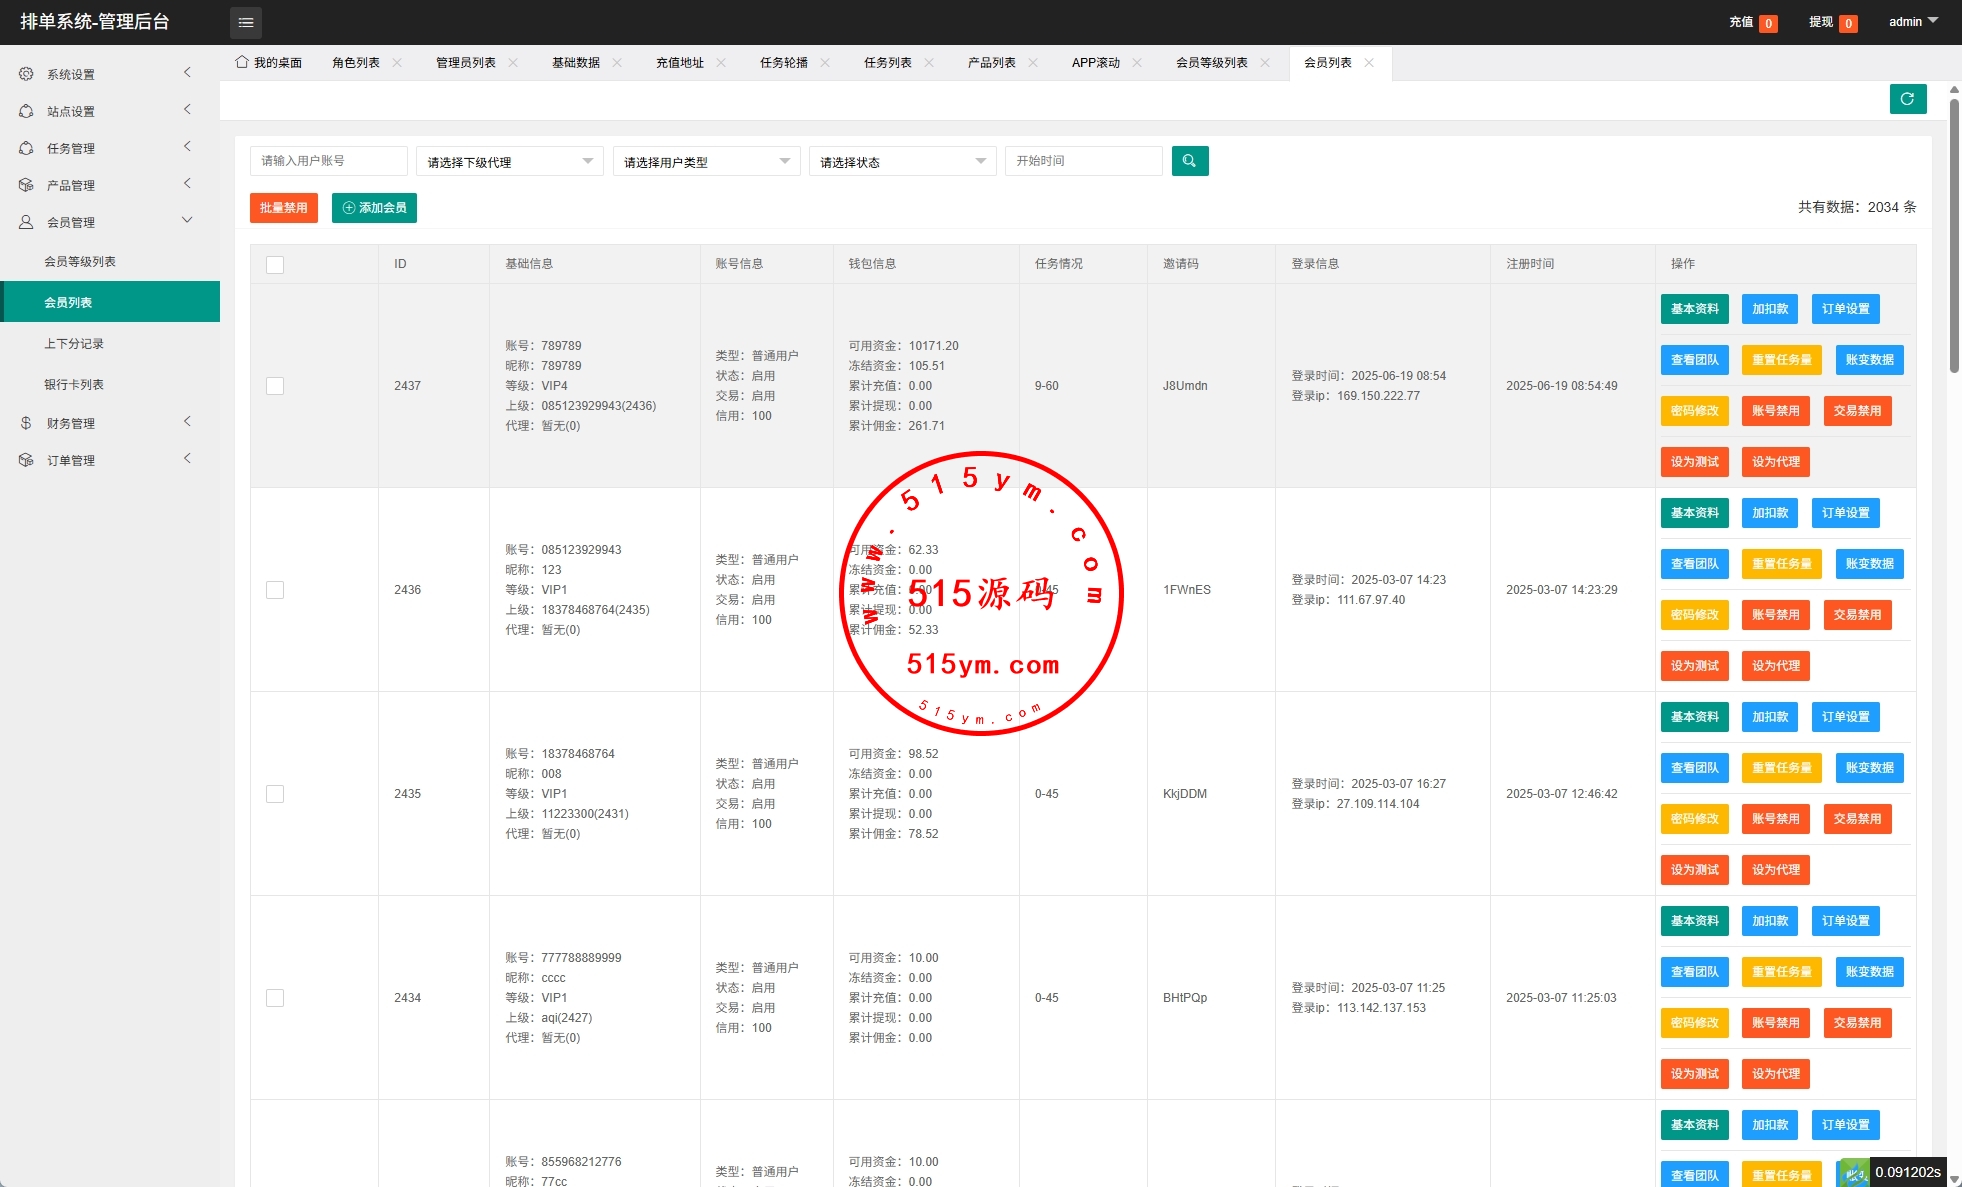The width and height of the screenshot is (1962, 1187).
Task: Click the 财务管理 dollar icon
Action: pos(26,423)
